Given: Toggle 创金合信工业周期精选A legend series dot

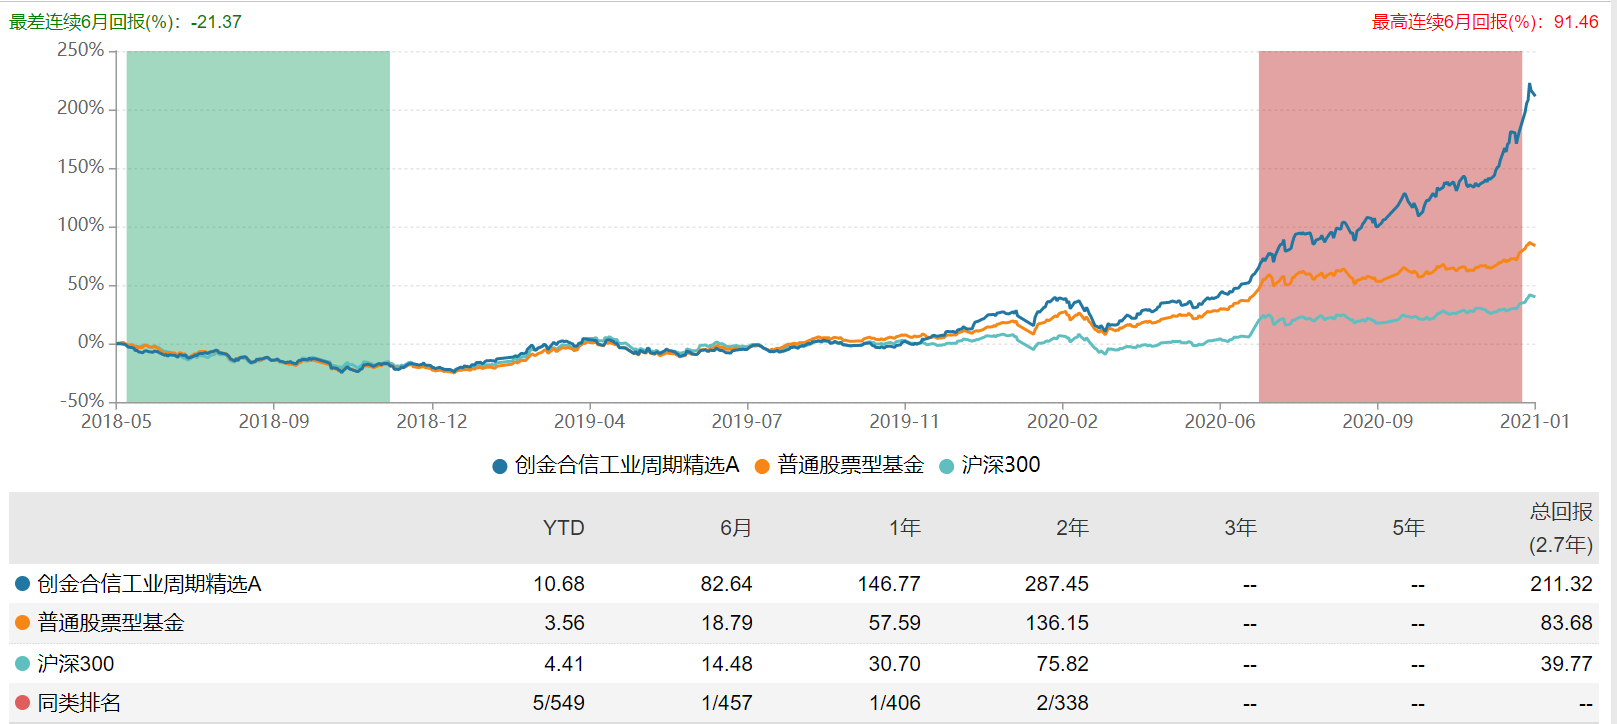Looking at the screenshot, I should tap(500, 466).
